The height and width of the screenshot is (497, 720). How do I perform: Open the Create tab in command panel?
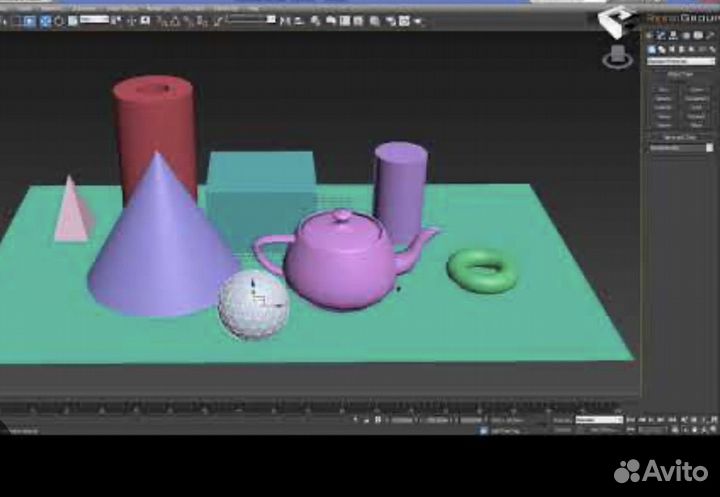(x=650, y=36)
